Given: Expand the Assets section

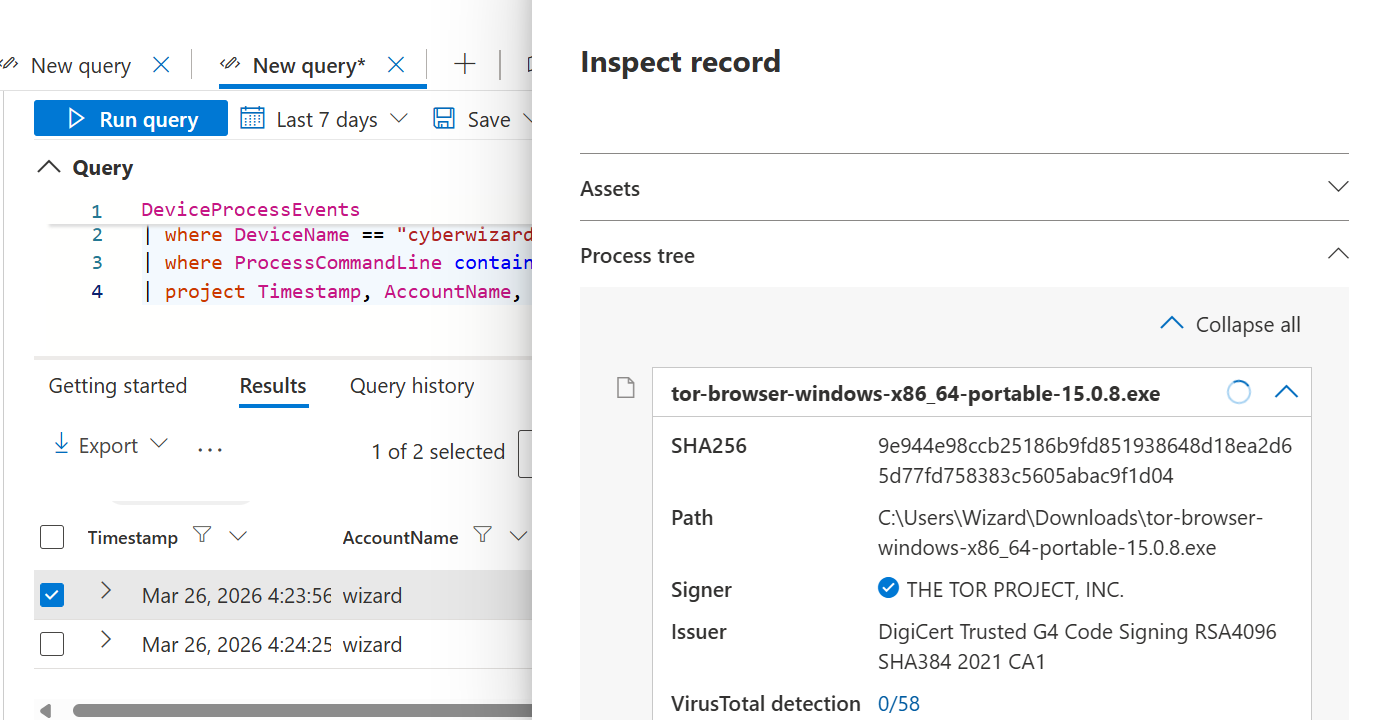Looking at the screenshot, I should tap(1337, 188).
